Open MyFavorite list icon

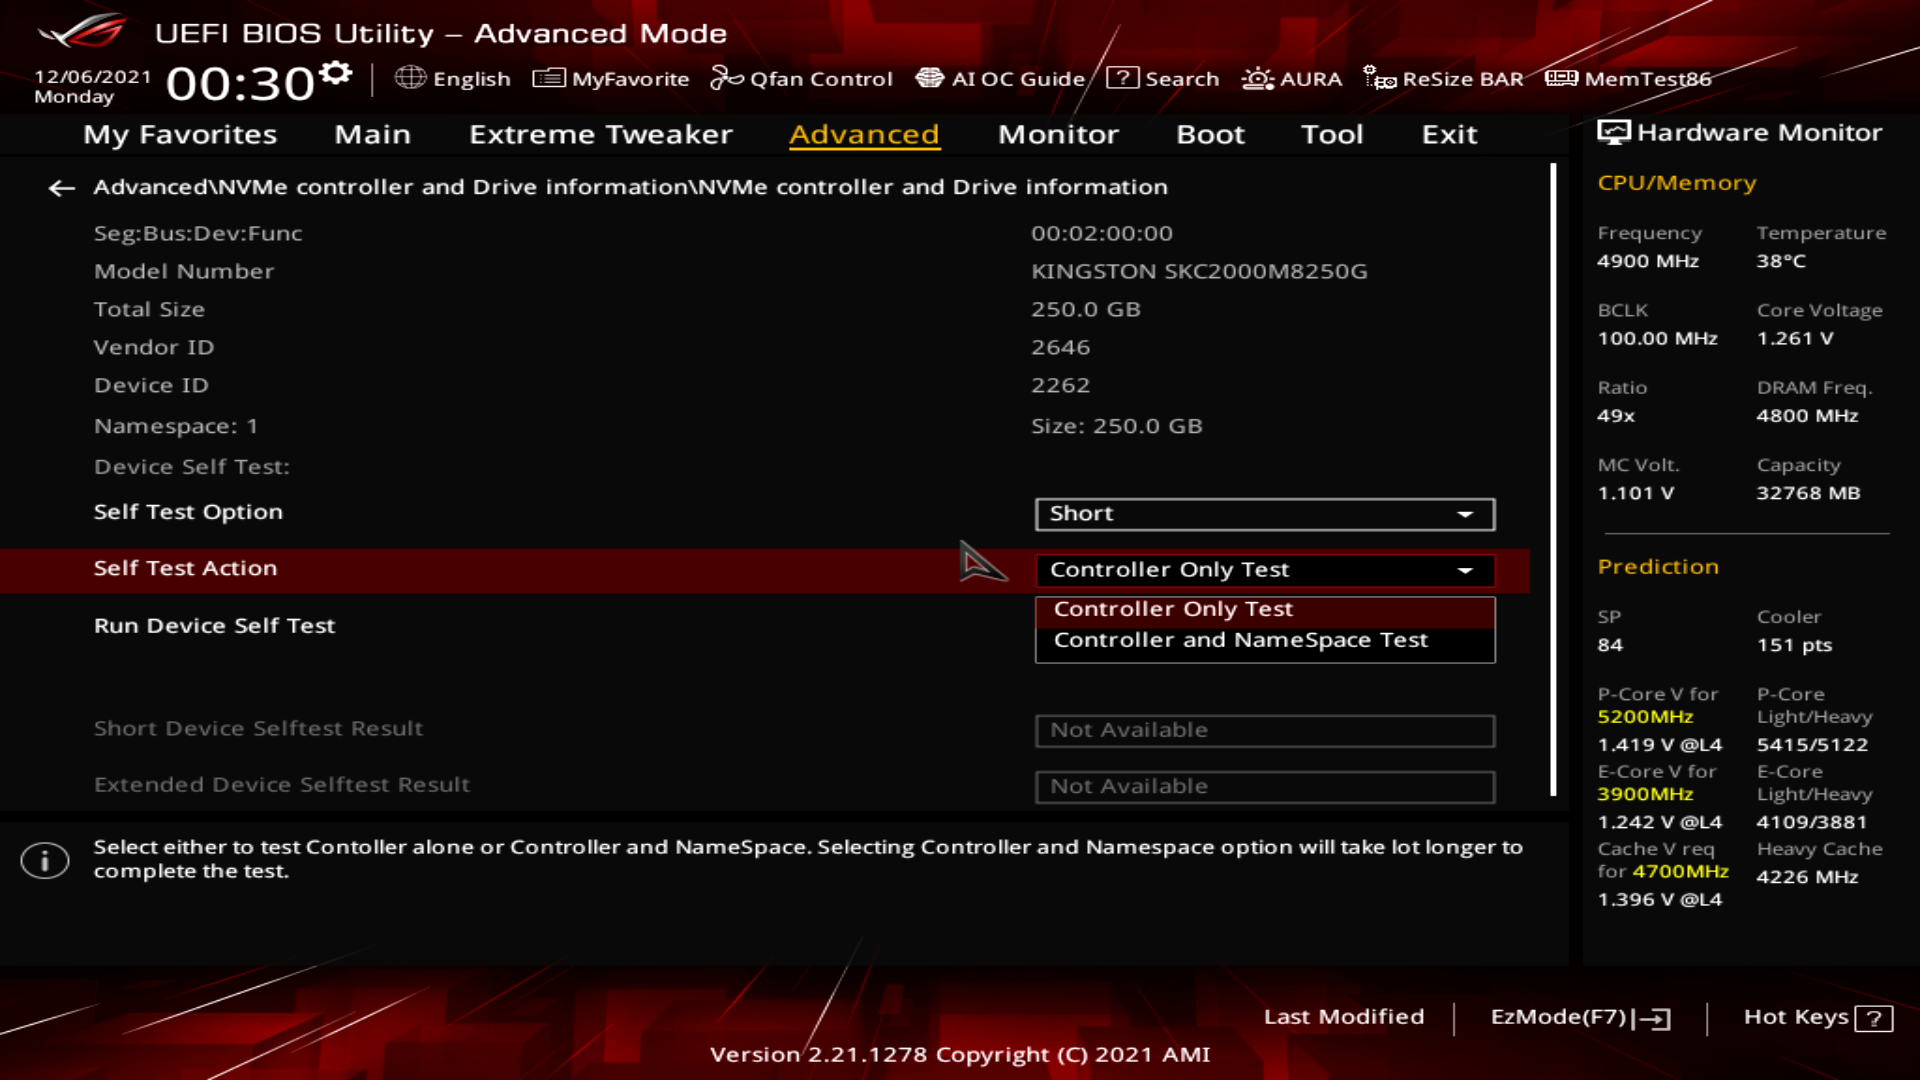click(548, 78)
